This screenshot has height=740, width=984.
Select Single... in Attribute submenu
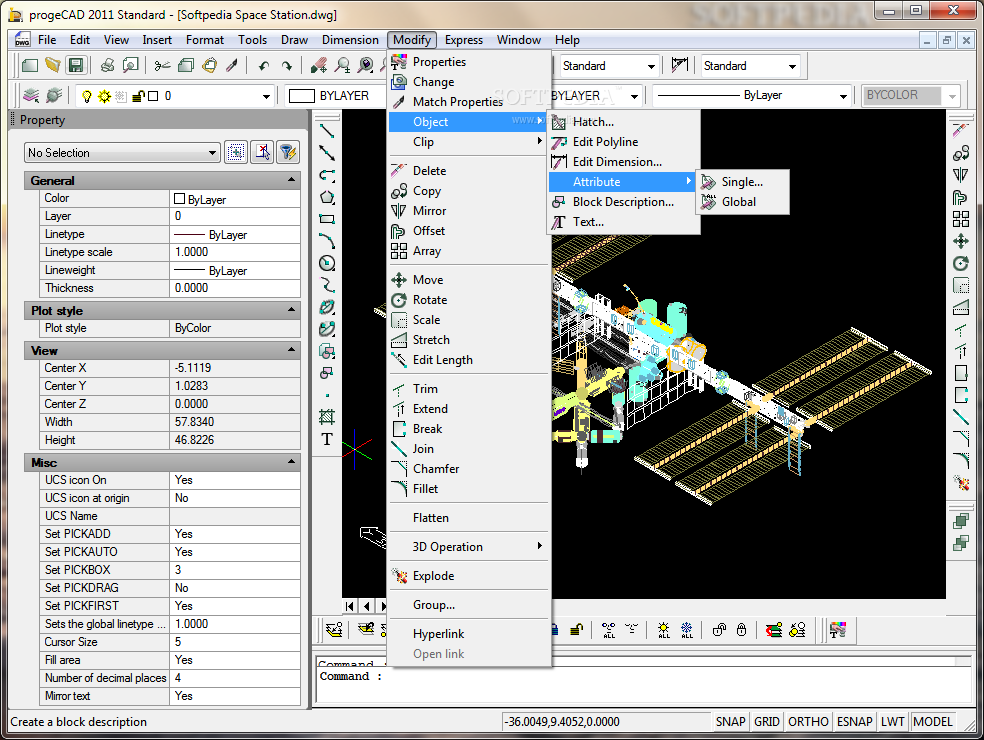coord(742,182)
